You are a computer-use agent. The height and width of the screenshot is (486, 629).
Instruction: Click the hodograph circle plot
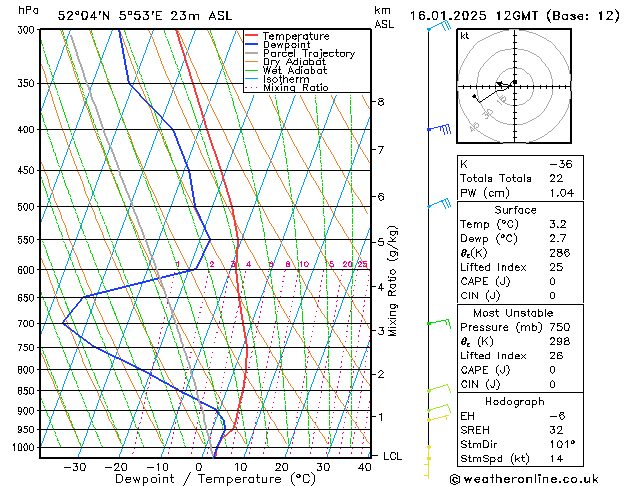(514, 86)
